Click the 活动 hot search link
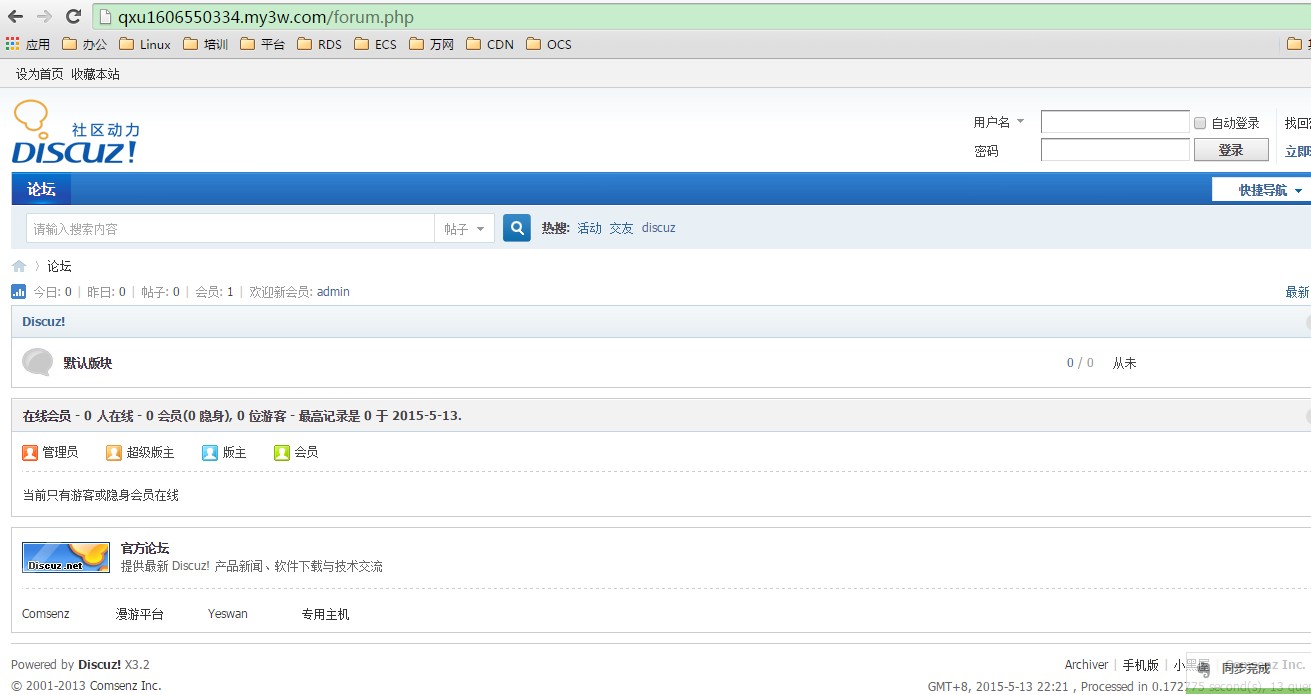Viewport: 1311px width, 695px height. click(x=589, y=228)
